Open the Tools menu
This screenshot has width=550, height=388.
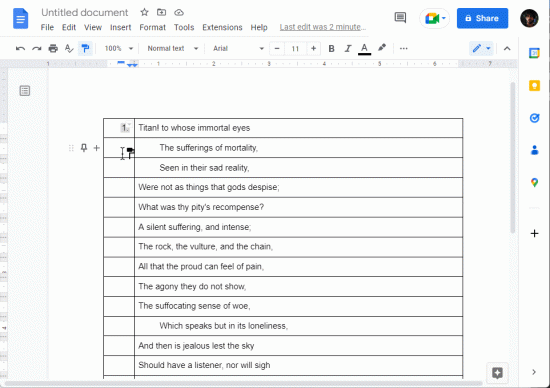pos(184,27)
